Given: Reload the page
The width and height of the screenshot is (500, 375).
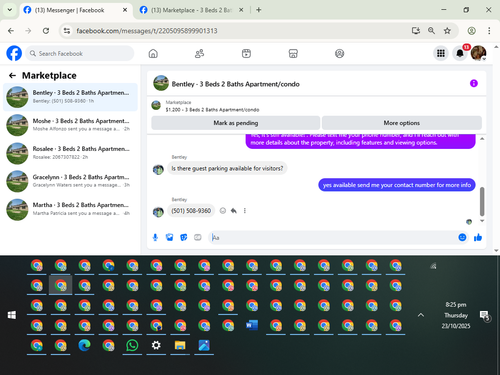Looking at the screenshot, I should tap(46, 31).
